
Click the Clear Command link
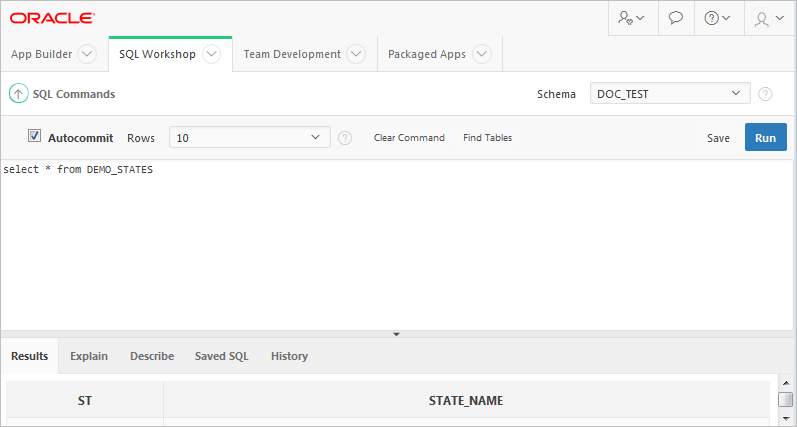(409, 138)
